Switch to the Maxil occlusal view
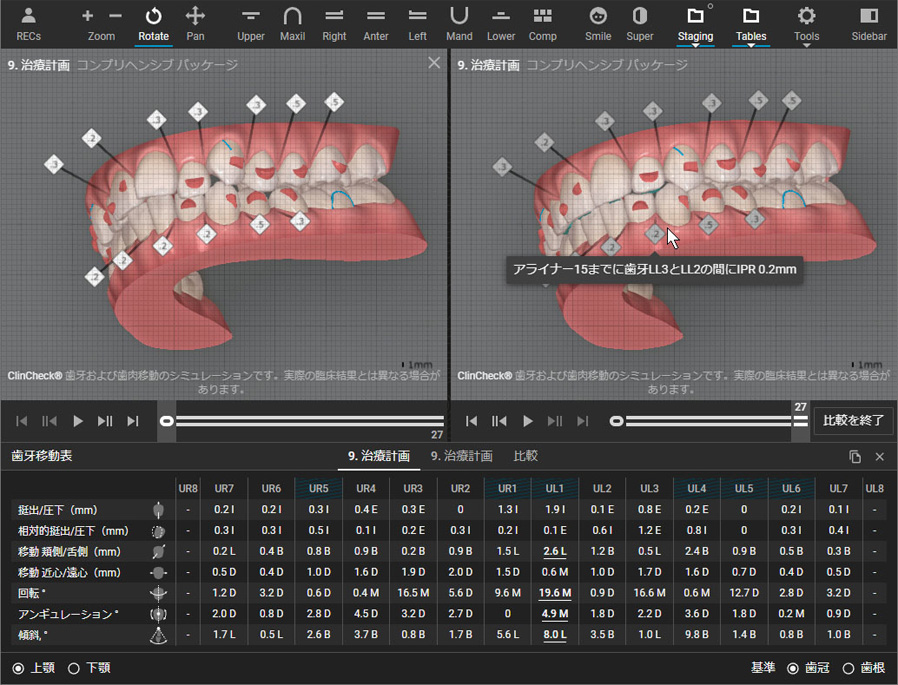The height and width of the screenshot is (685, 898). (x=292, y=24)
